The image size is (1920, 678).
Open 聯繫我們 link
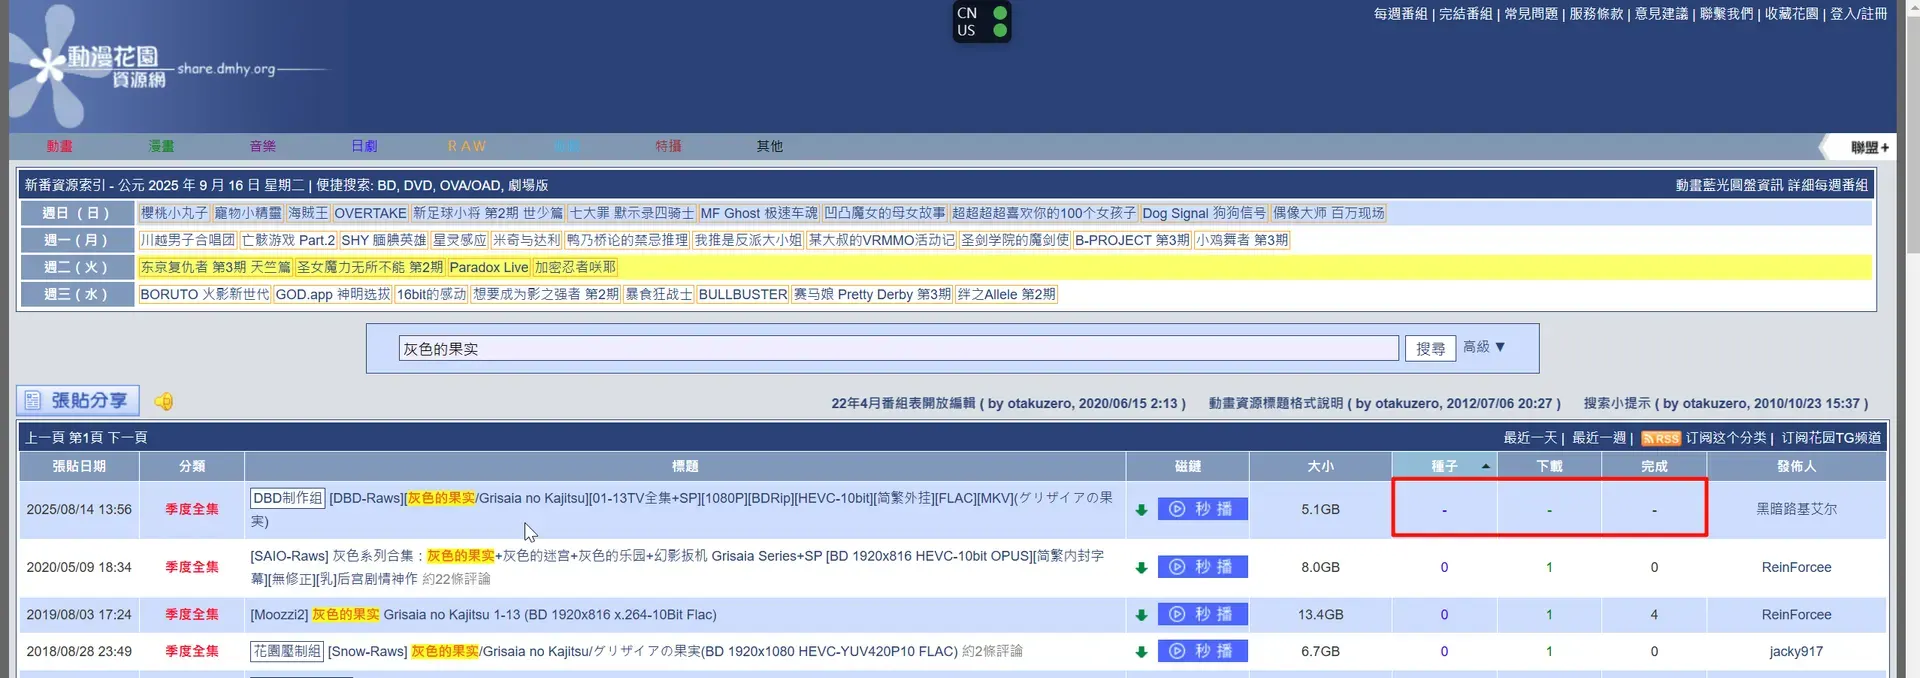pos(1726,13)
